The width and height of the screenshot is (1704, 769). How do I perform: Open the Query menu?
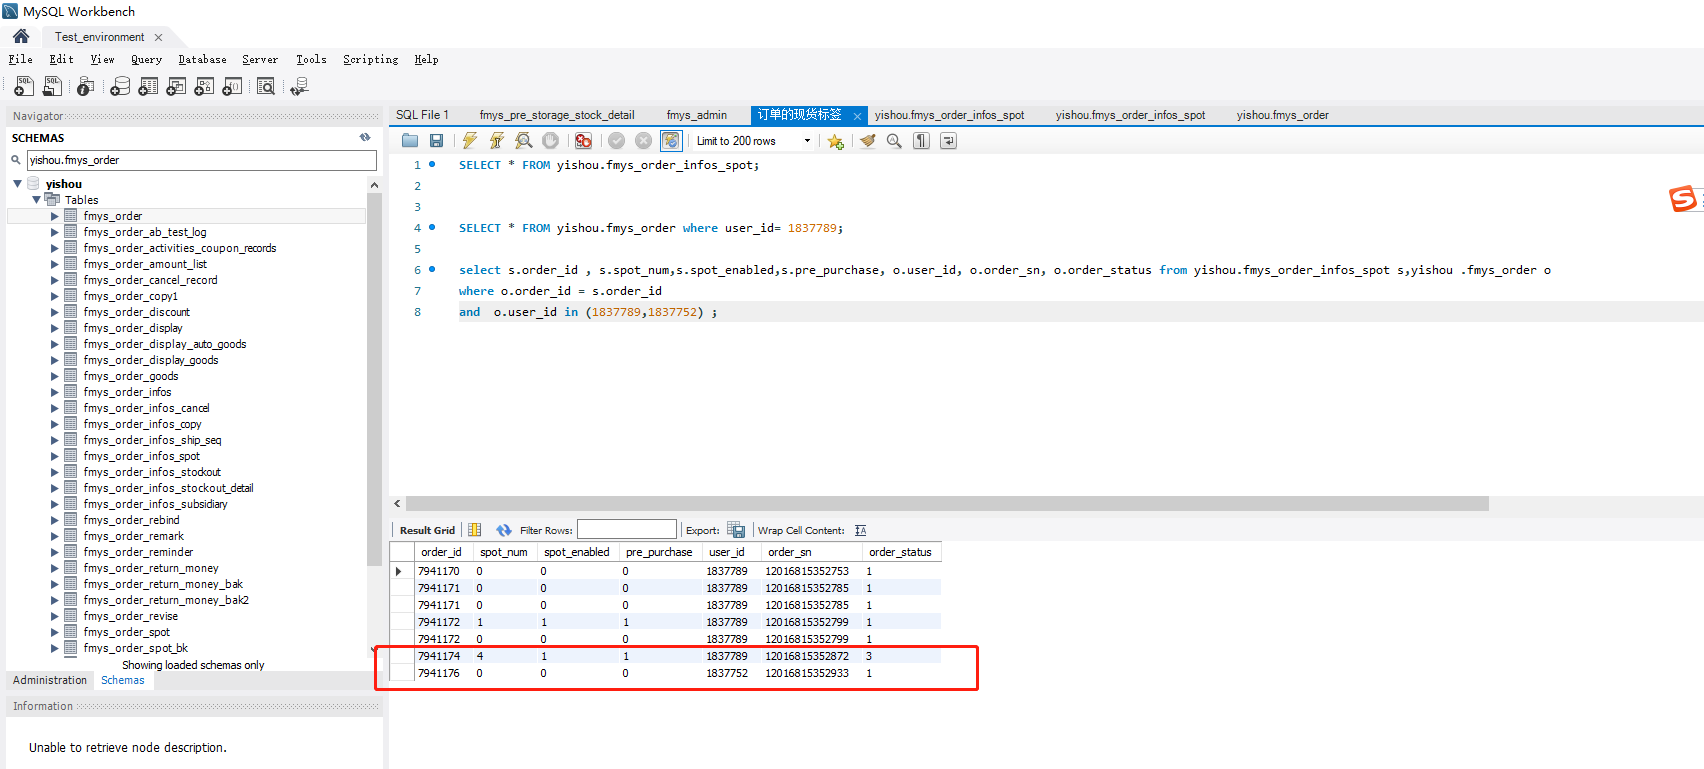pyautogui.click(x=146, y=60)
